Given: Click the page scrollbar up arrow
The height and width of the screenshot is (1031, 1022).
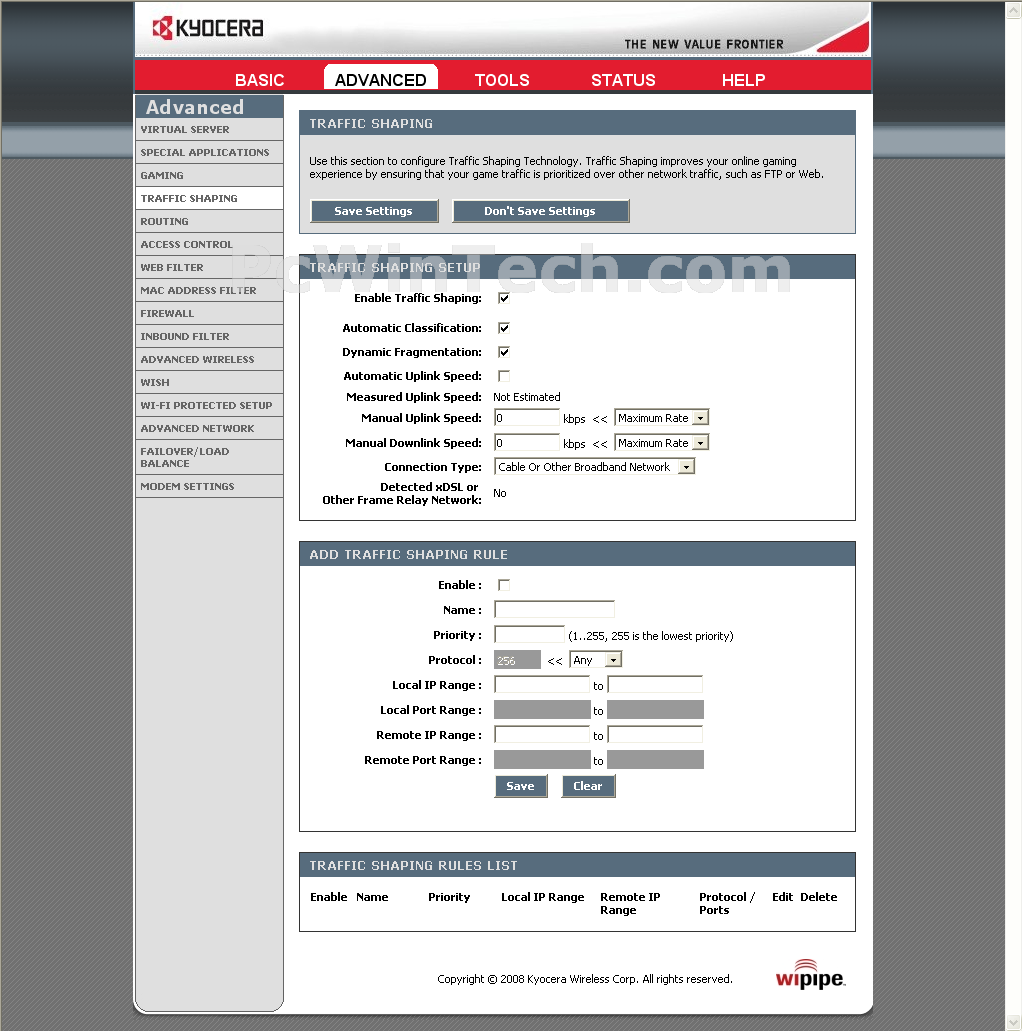Looking at the screenshot, I should pos(1013,11).
